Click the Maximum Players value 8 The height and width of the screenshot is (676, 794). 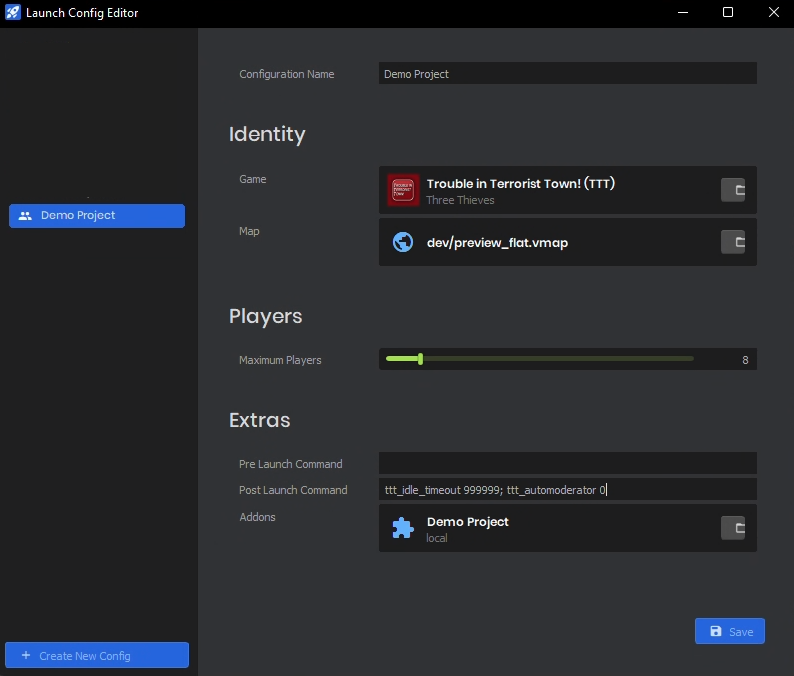[x=745, y=360]
